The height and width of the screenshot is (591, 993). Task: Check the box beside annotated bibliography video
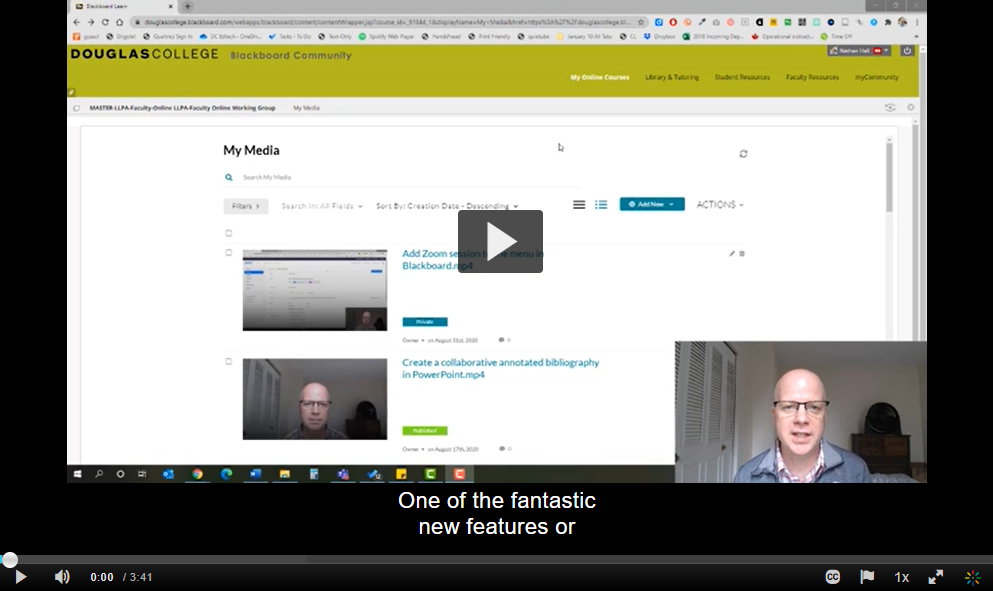tap(229, 362)
